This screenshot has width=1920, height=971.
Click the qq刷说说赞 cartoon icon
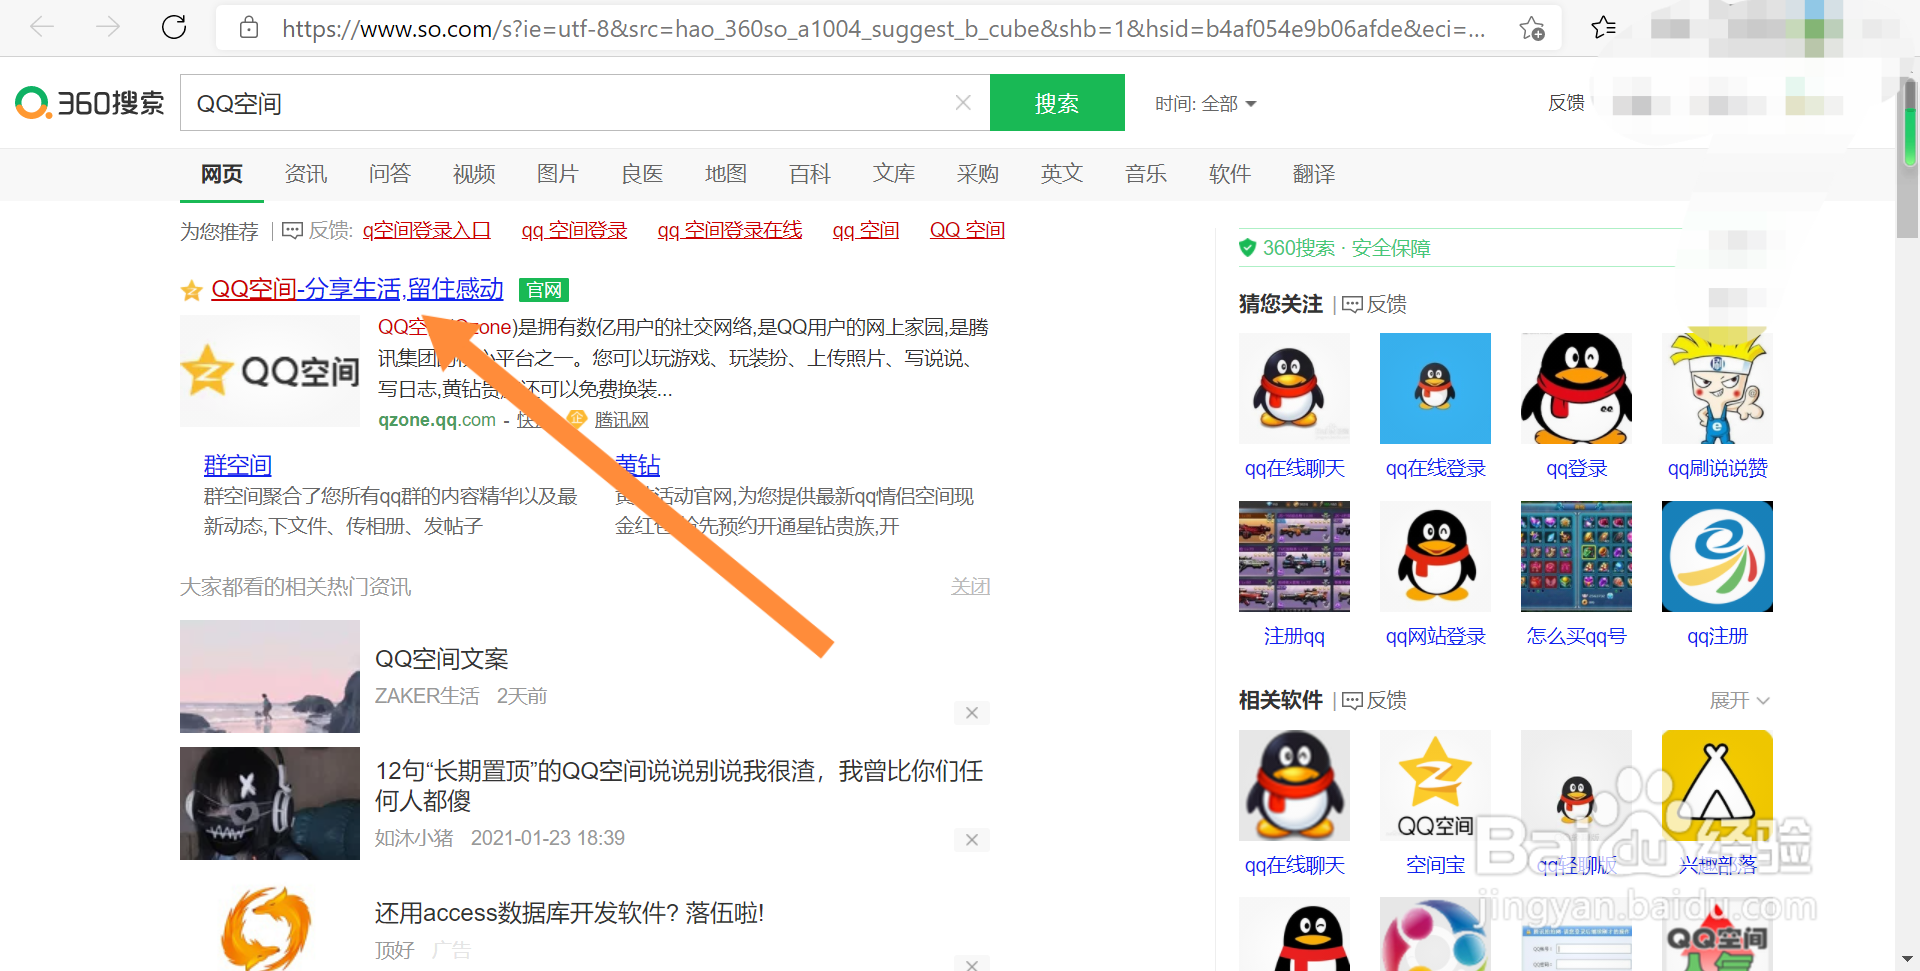[1717, 388]
